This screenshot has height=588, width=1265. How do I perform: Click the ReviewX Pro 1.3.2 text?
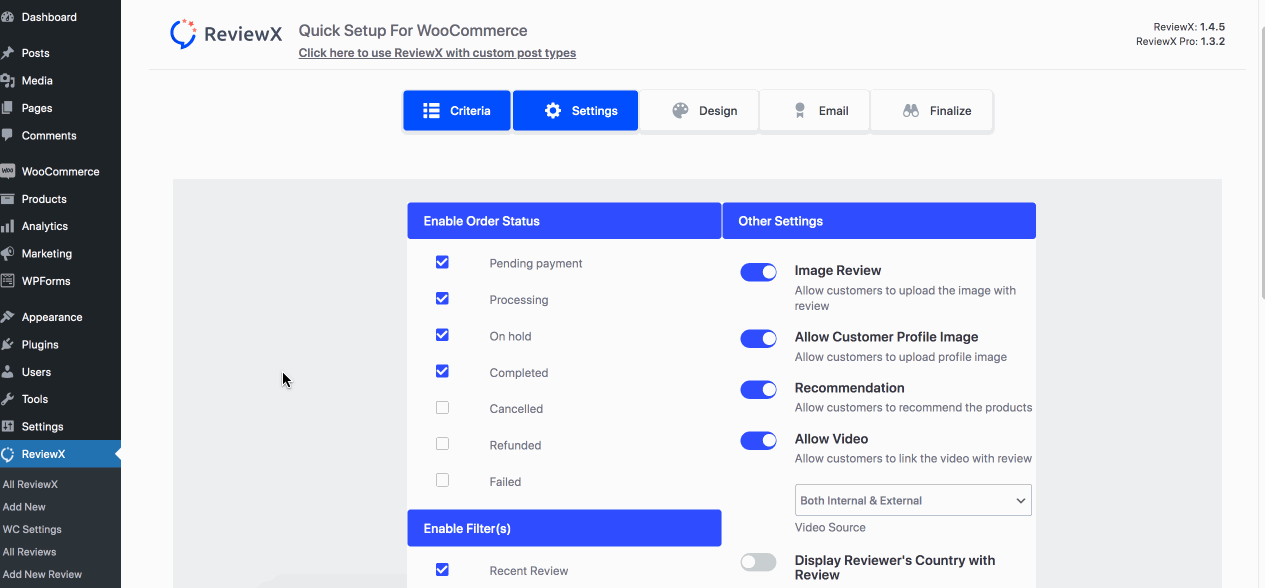[1180, 42]
